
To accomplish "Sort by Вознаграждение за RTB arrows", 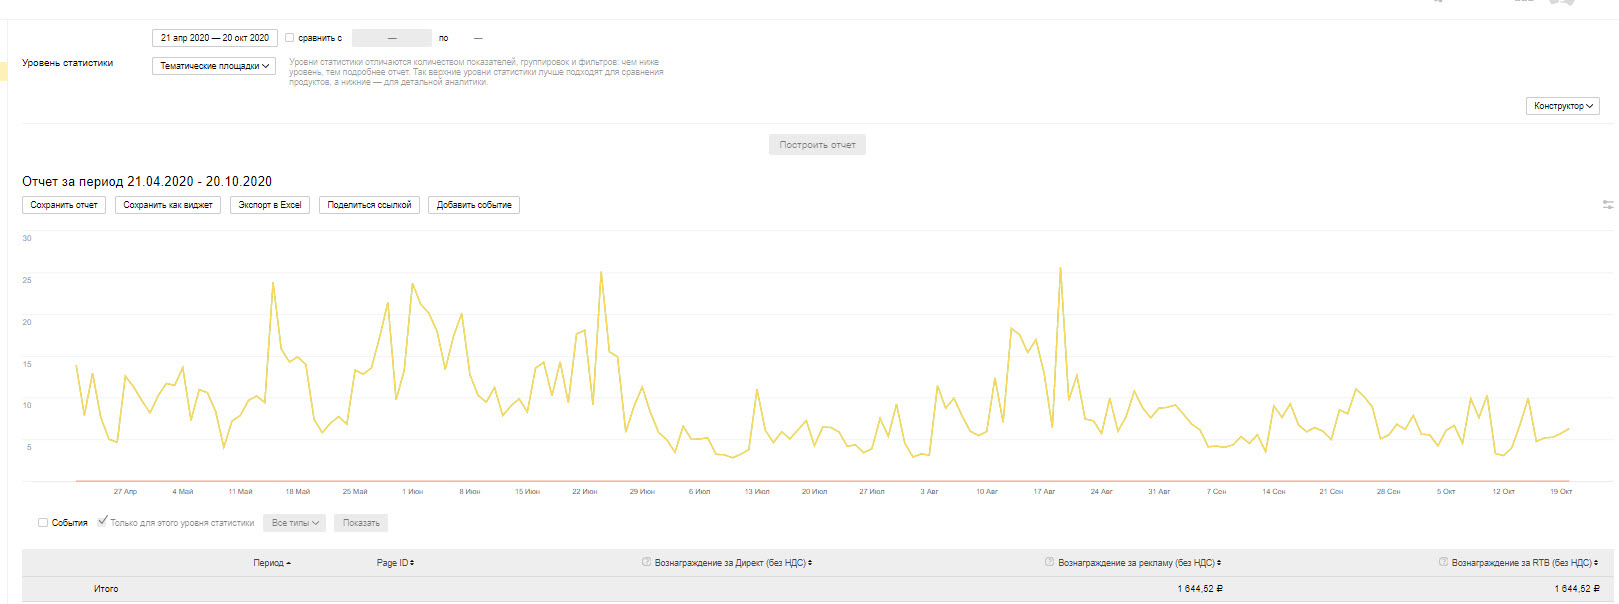I will coord(1596,563).
